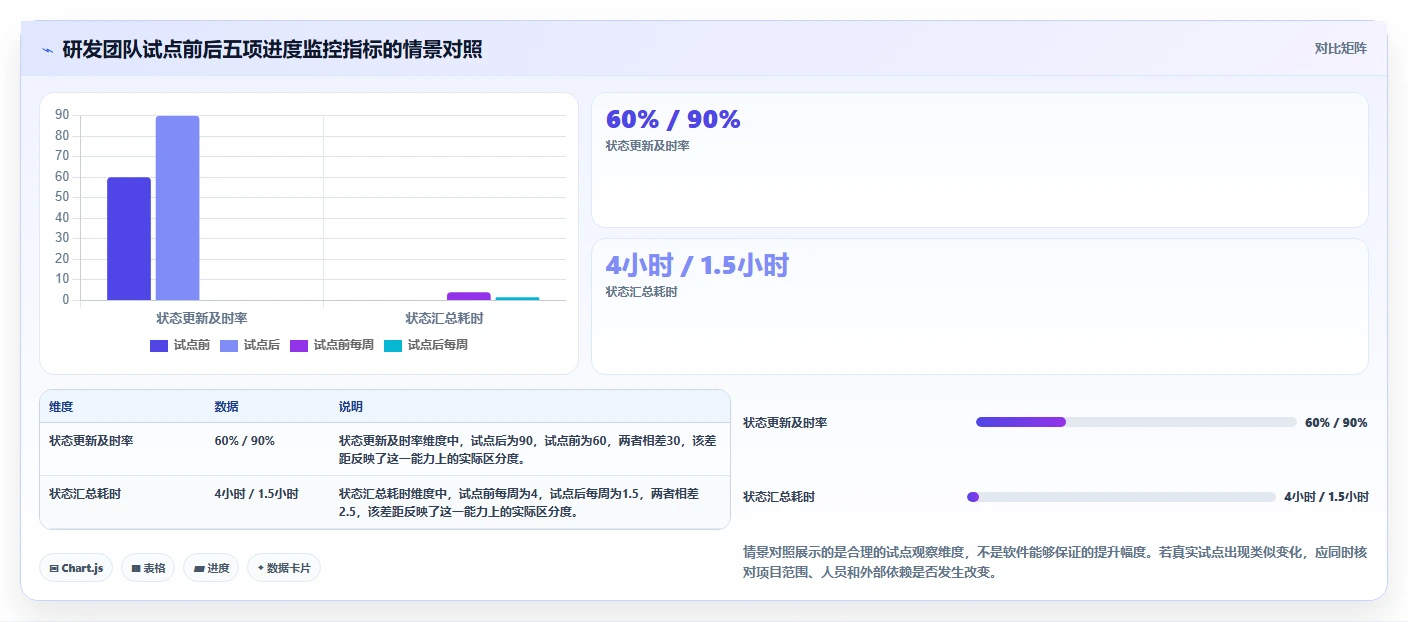Click the 数据卡片 tag chip
Viewport: 1408px width, 622px height.
click(284, 568)
